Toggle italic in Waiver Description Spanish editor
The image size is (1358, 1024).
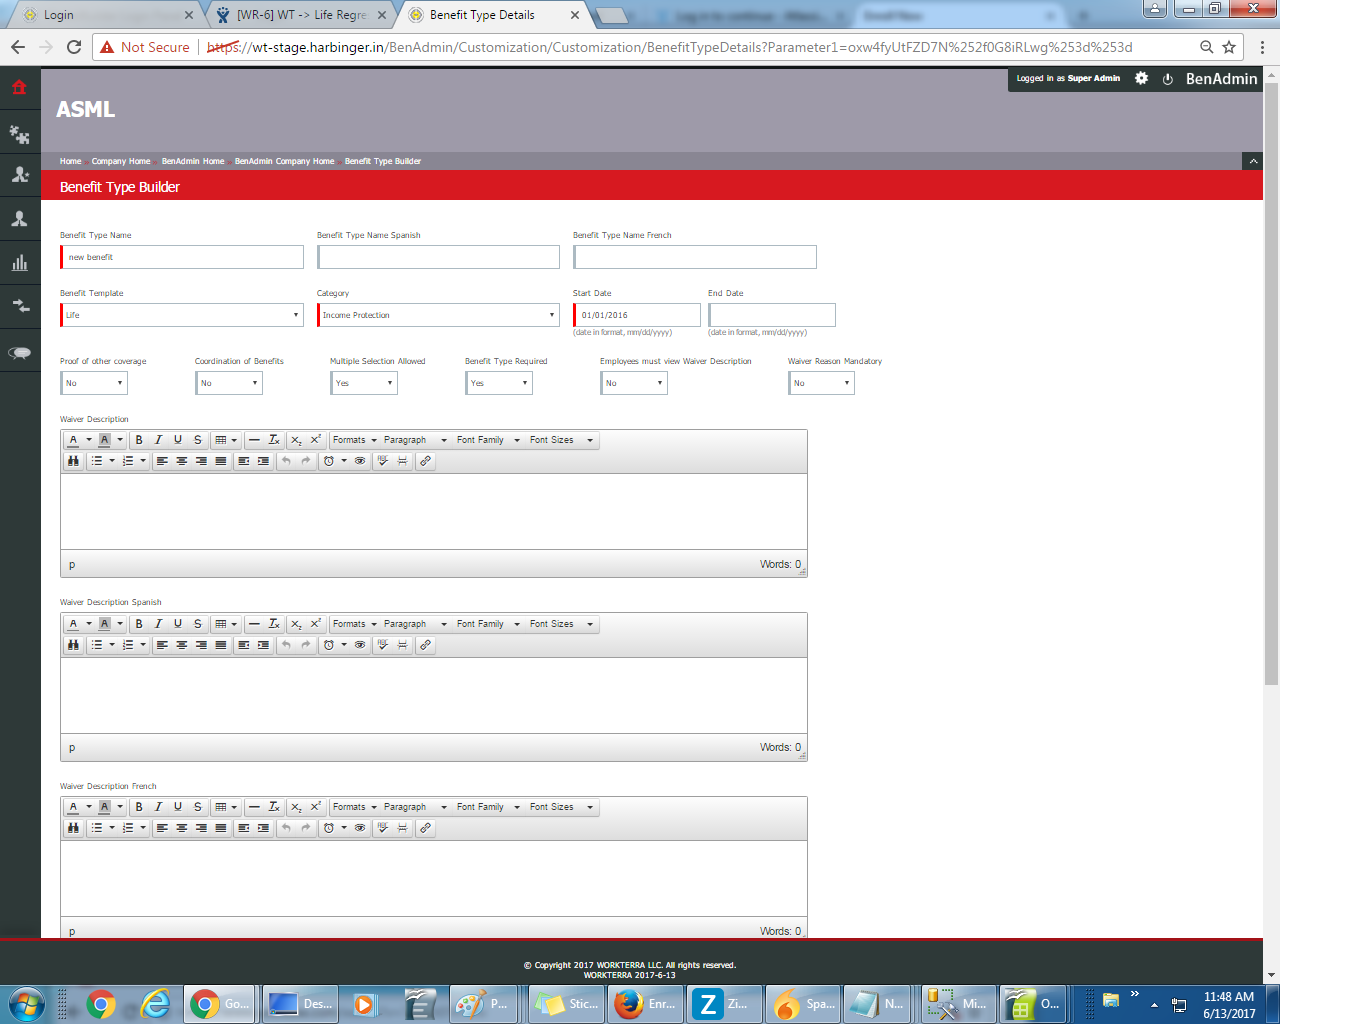click(x=158, y=624)
